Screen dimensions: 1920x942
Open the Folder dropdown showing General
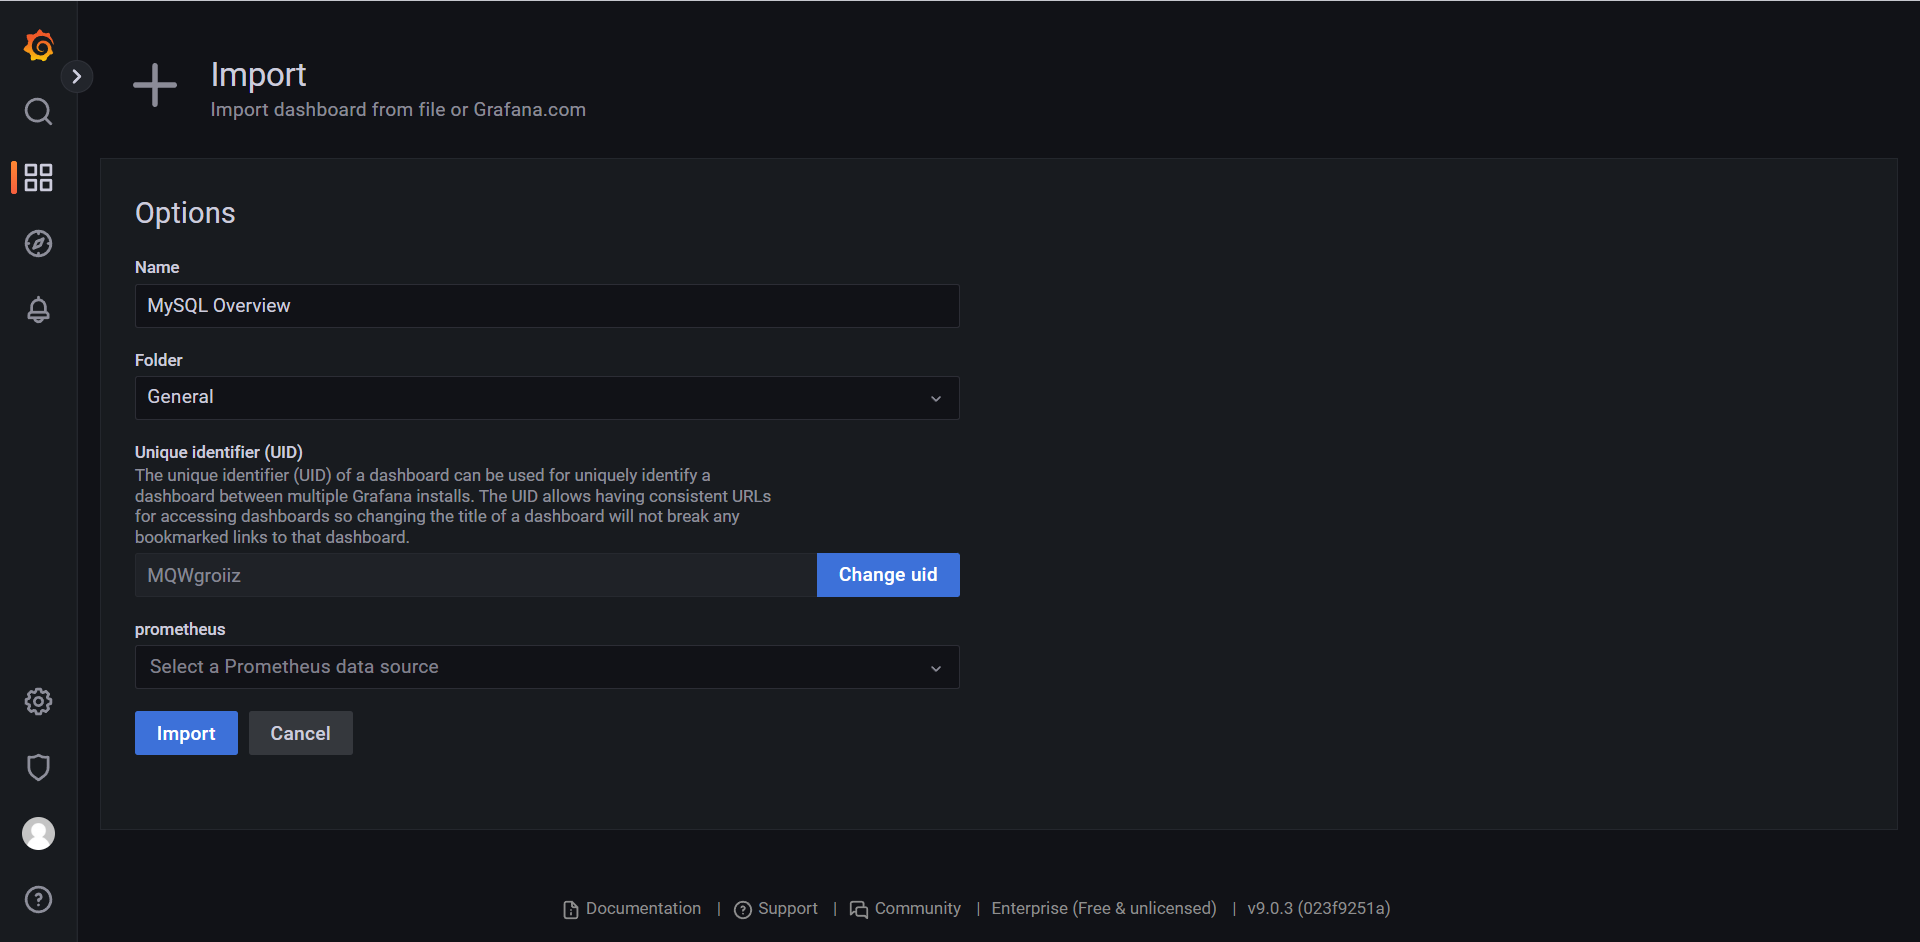[x=547, y=398]
